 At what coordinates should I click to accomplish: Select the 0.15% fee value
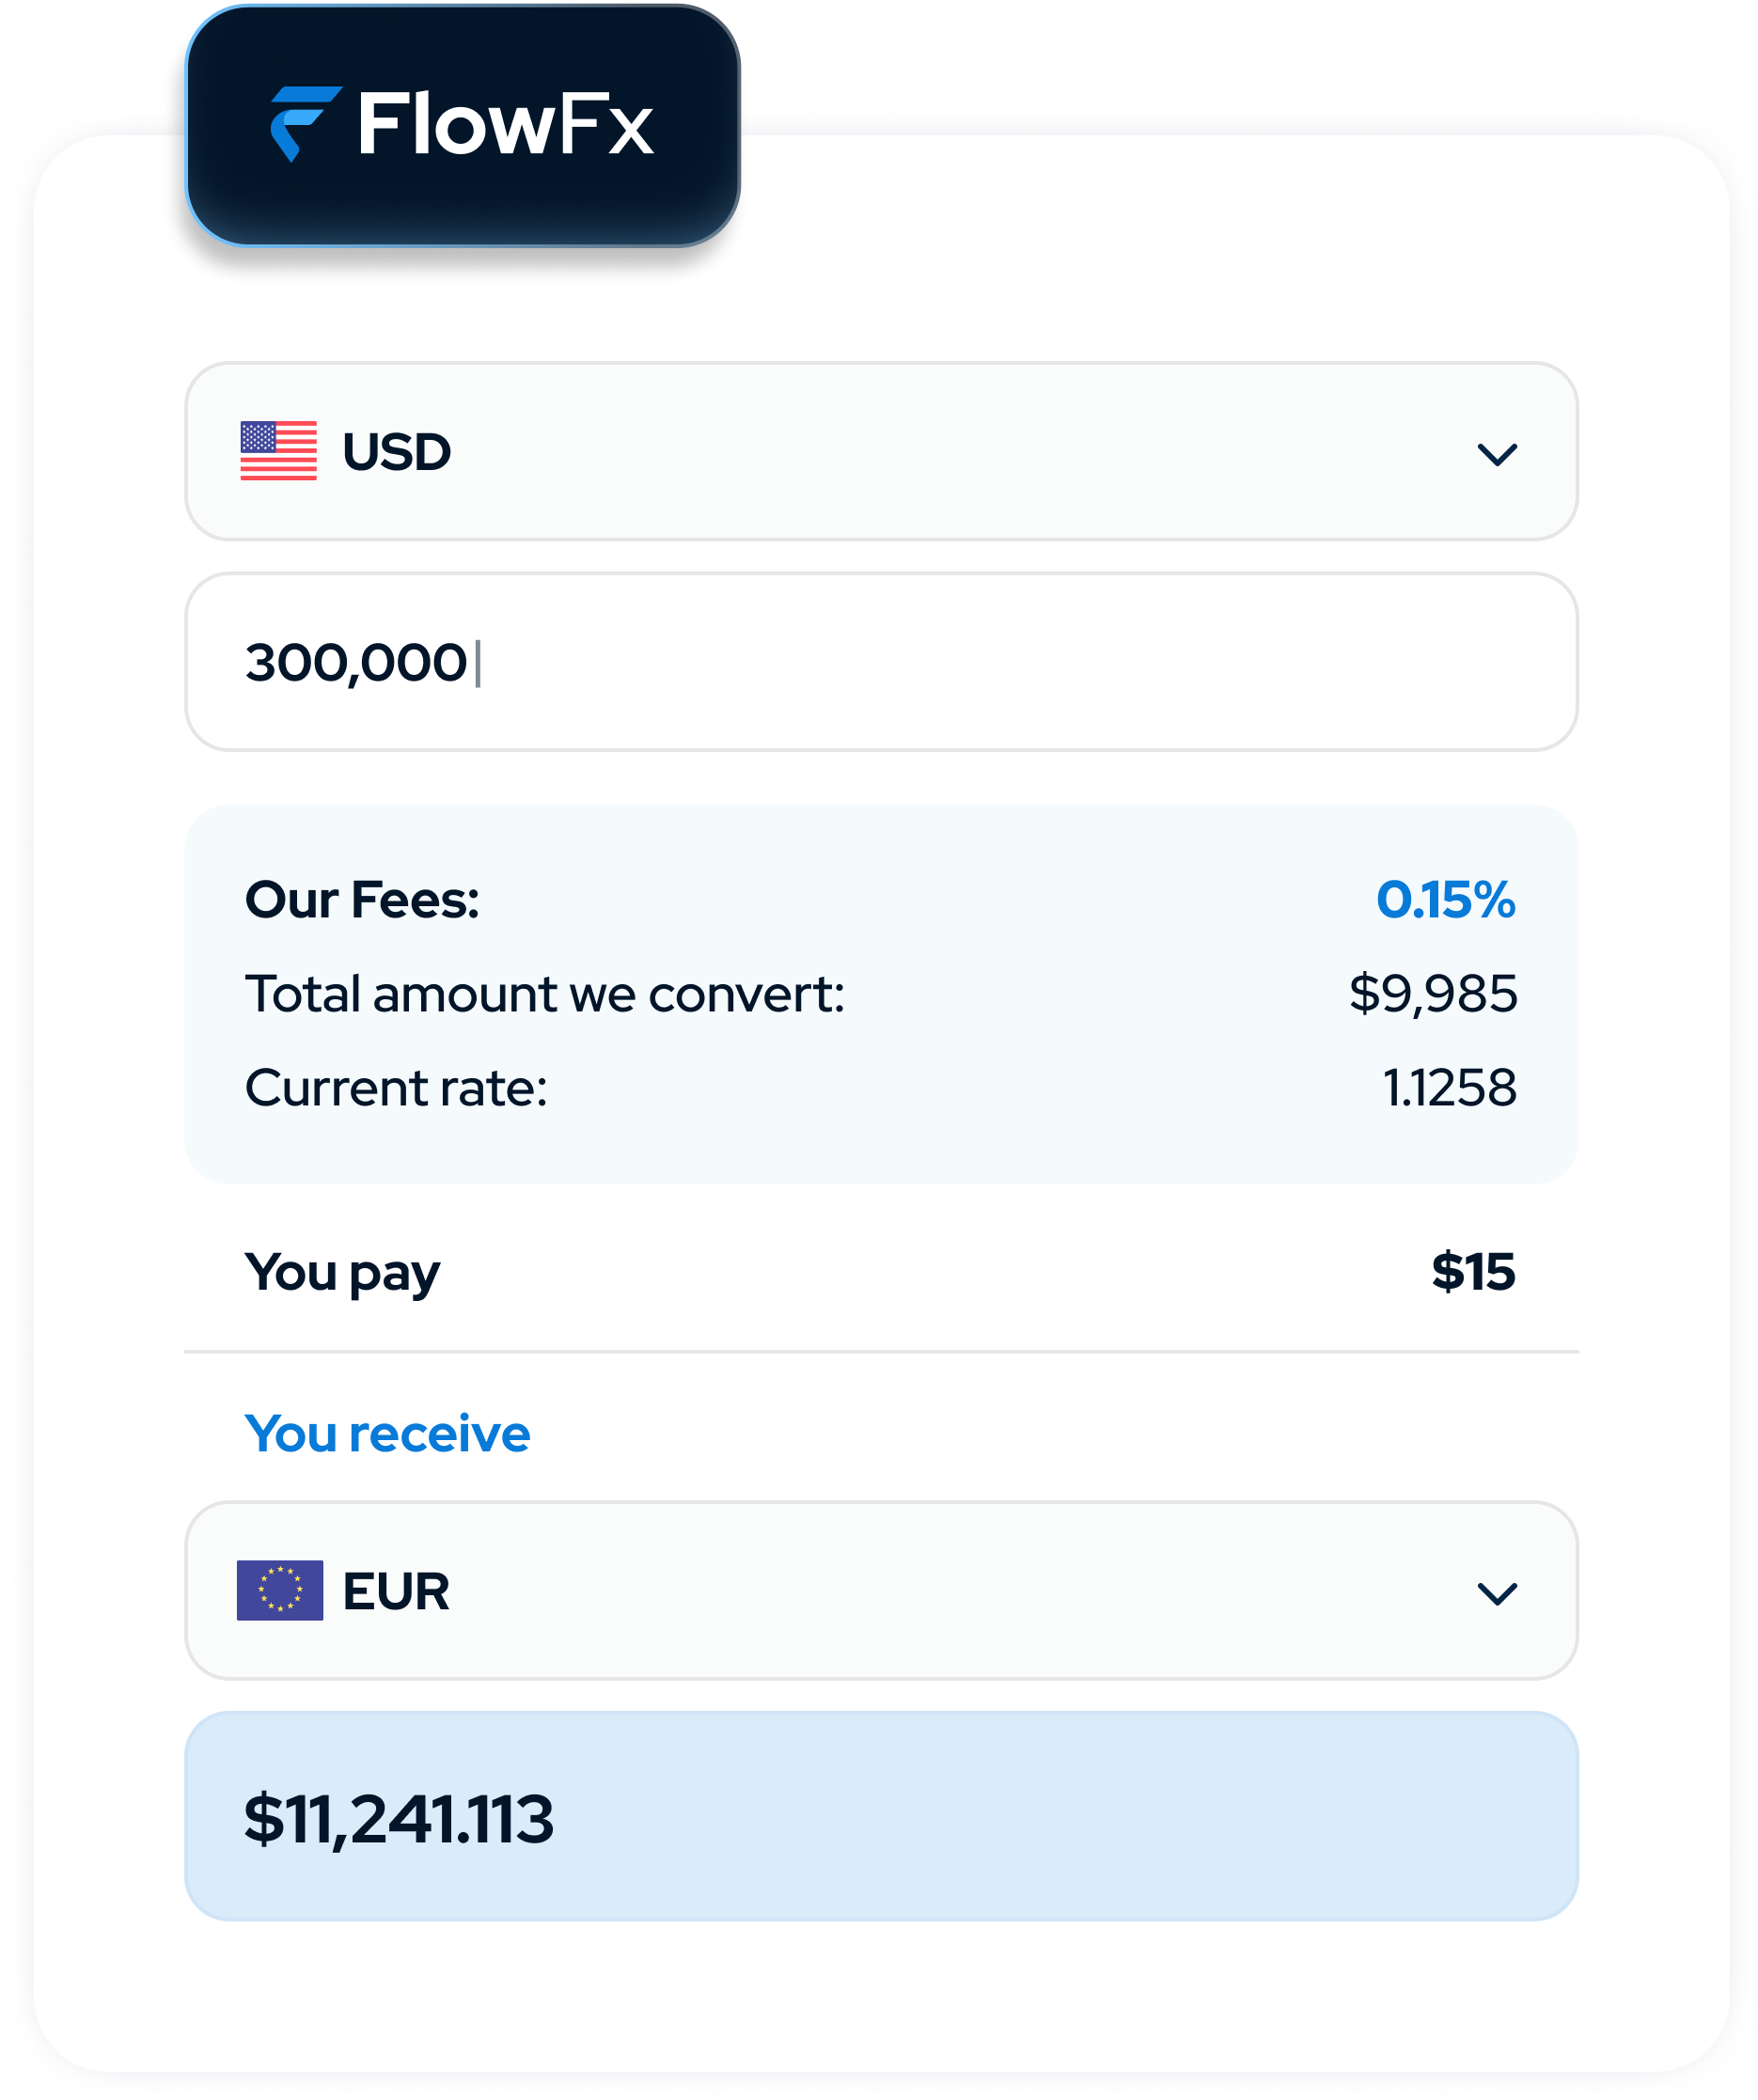click(x=1445, y=899)
